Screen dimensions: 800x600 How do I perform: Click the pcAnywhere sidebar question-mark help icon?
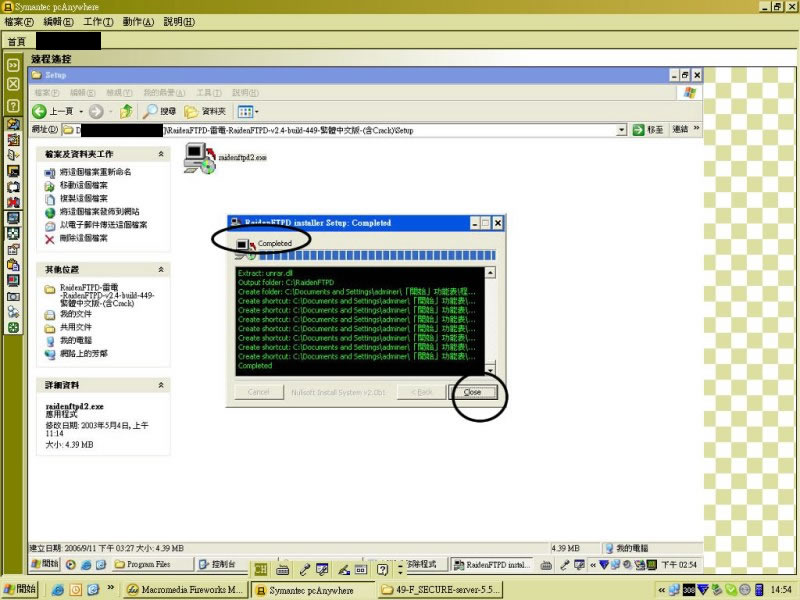click(x=13, y=106)
